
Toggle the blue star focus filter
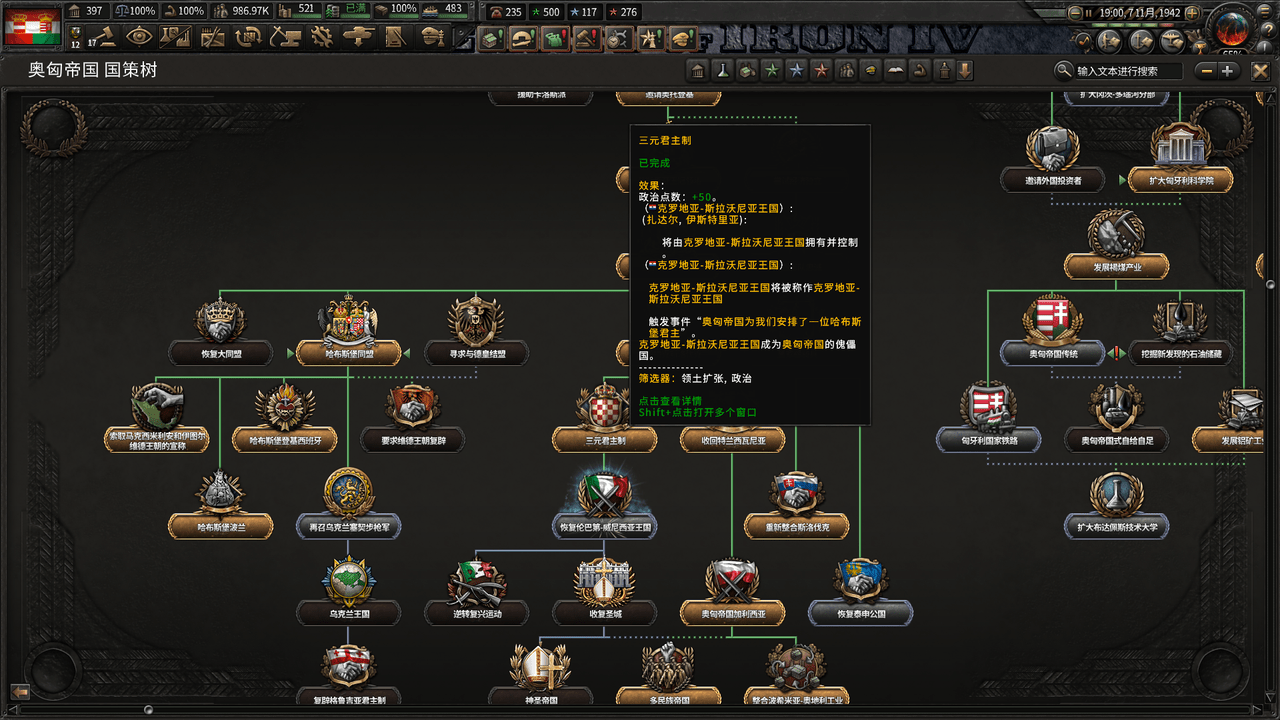point(796,70)
